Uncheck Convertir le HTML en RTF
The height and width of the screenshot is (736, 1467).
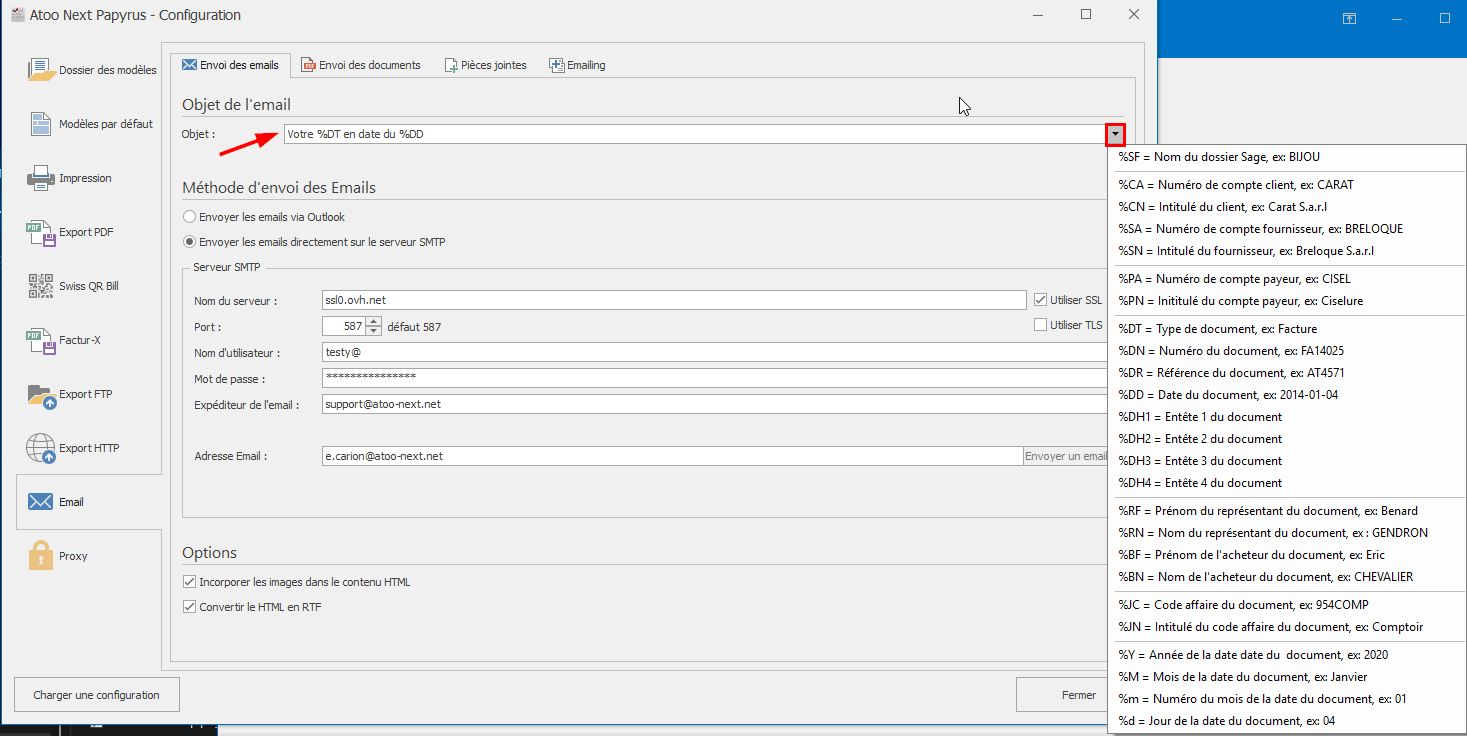(x=190, y=607)
